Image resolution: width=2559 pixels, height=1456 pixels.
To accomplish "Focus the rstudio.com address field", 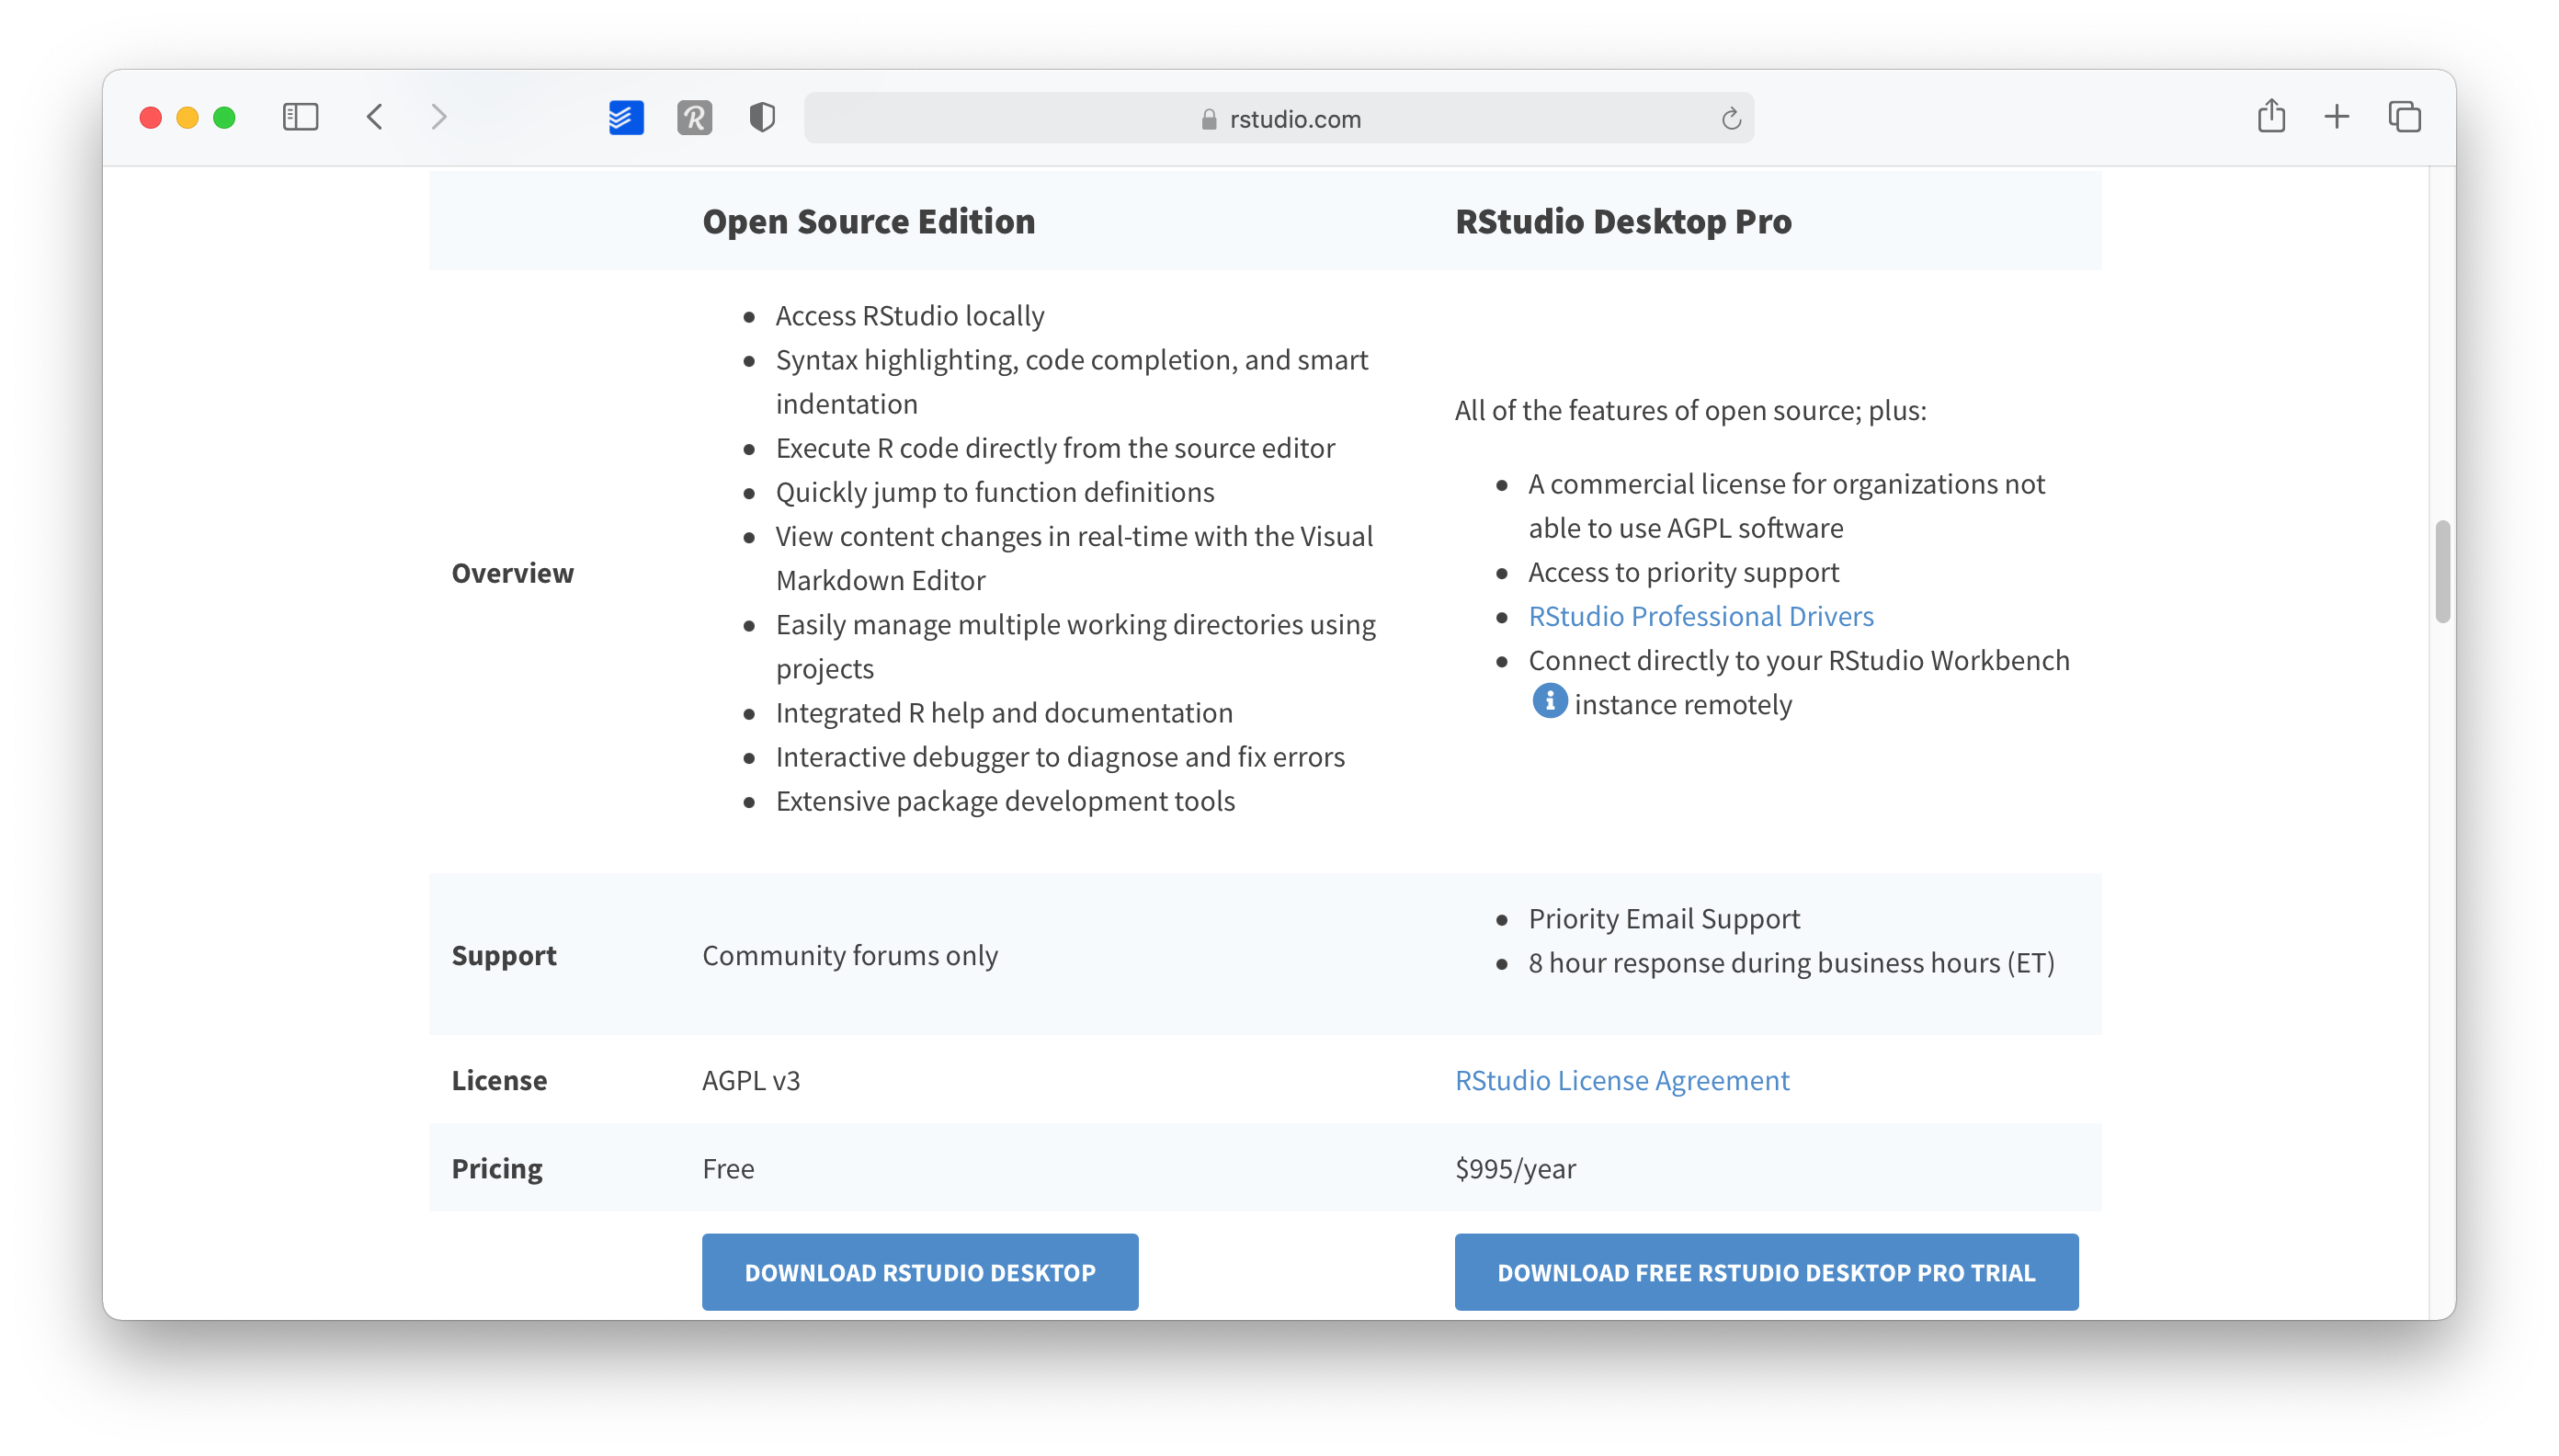I will (1279, 118).
